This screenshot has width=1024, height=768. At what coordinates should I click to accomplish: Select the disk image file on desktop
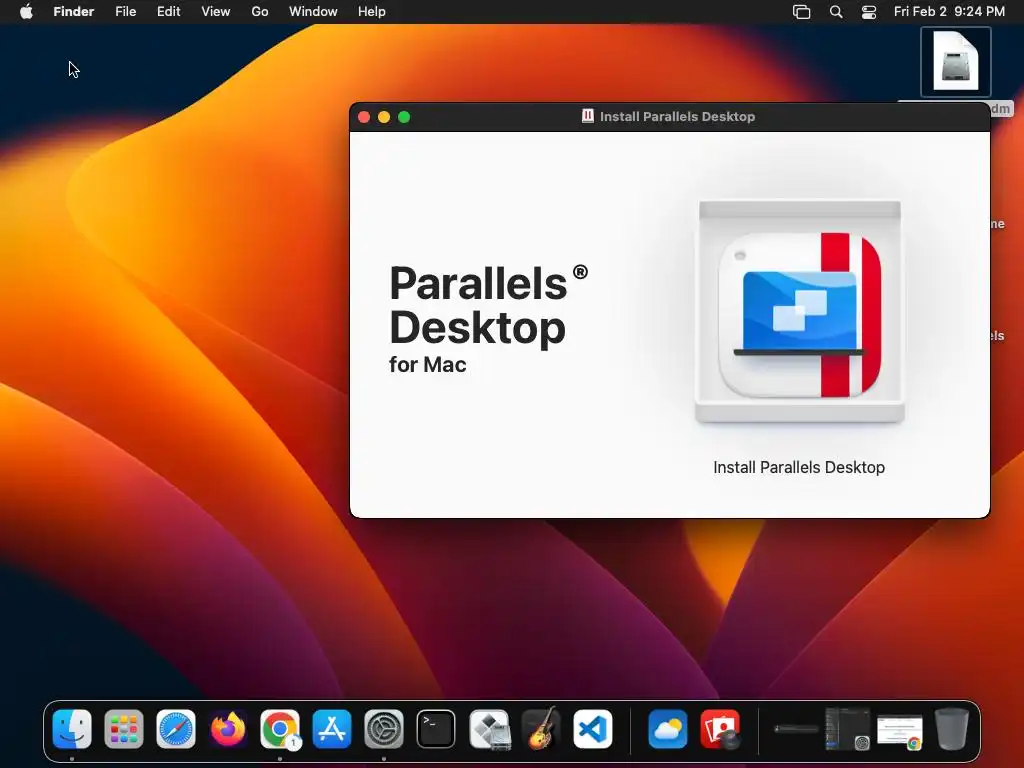(955, 61)
